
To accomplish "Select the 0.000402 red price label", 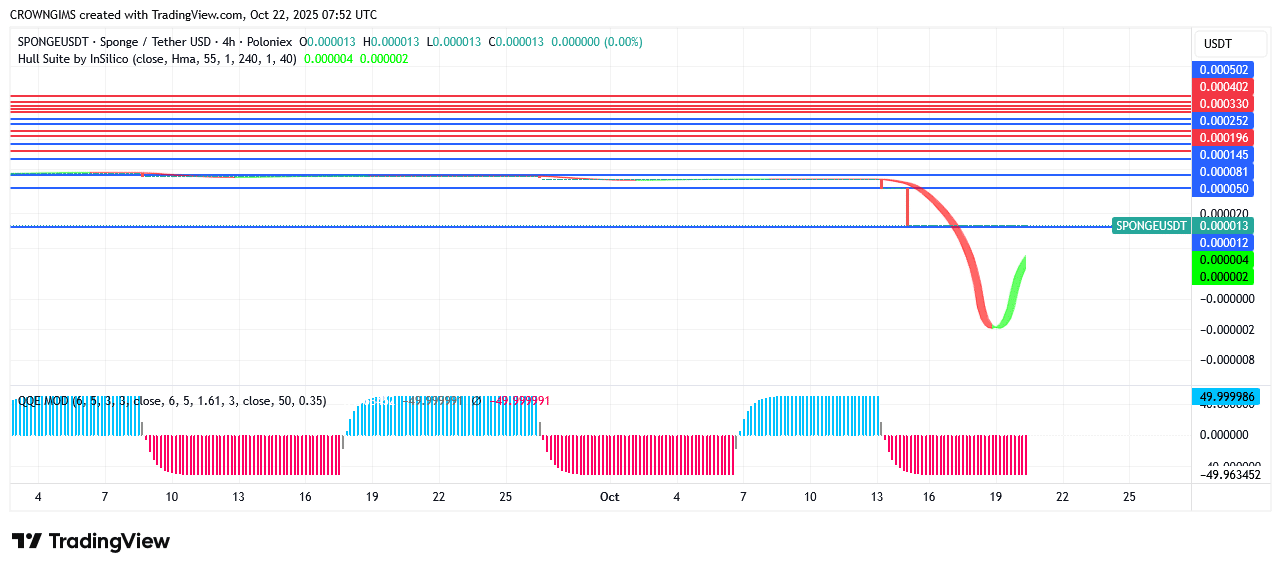I will click(x=1223, y=87).
